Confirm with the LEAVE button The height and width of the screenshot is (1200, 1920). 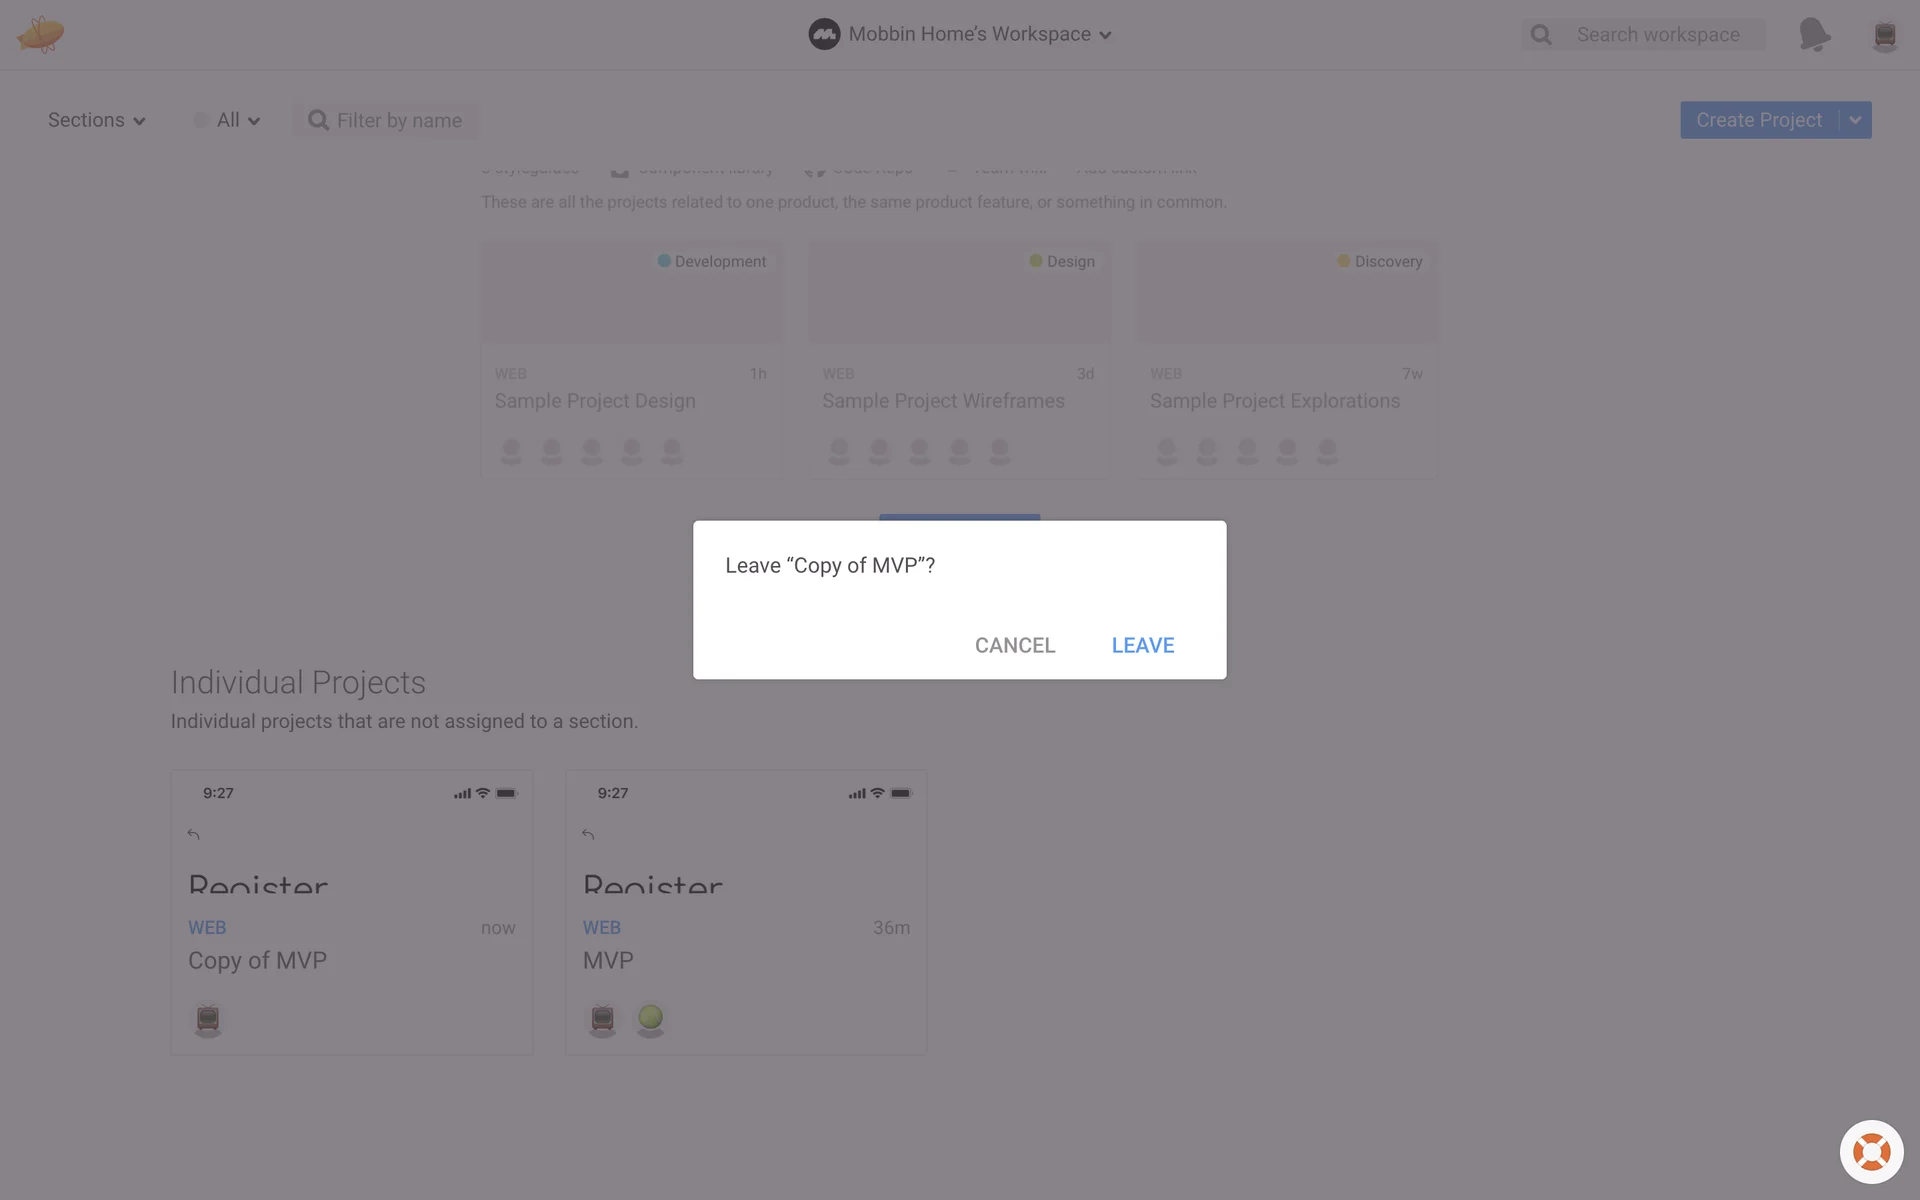point(1143,645)
